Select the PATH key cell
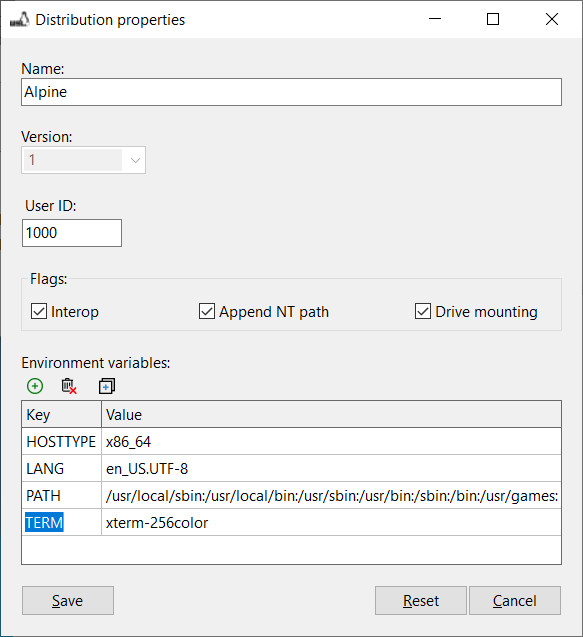 [x=61, y=496]
